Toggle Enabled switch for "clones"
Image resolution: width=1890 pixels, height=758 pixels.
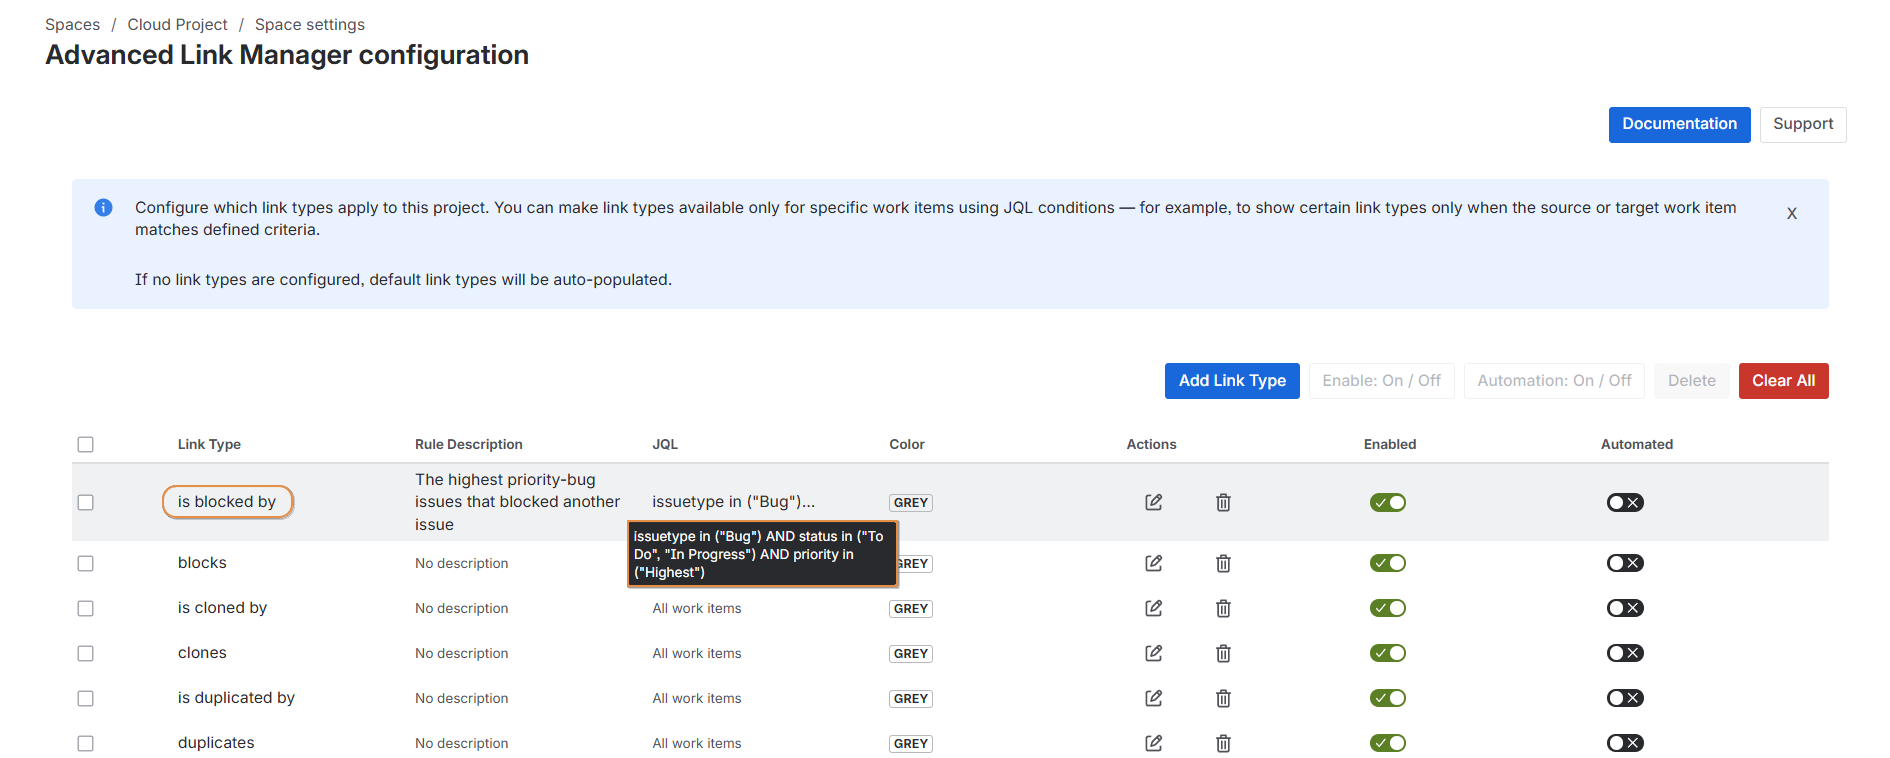click(1388, 653)
